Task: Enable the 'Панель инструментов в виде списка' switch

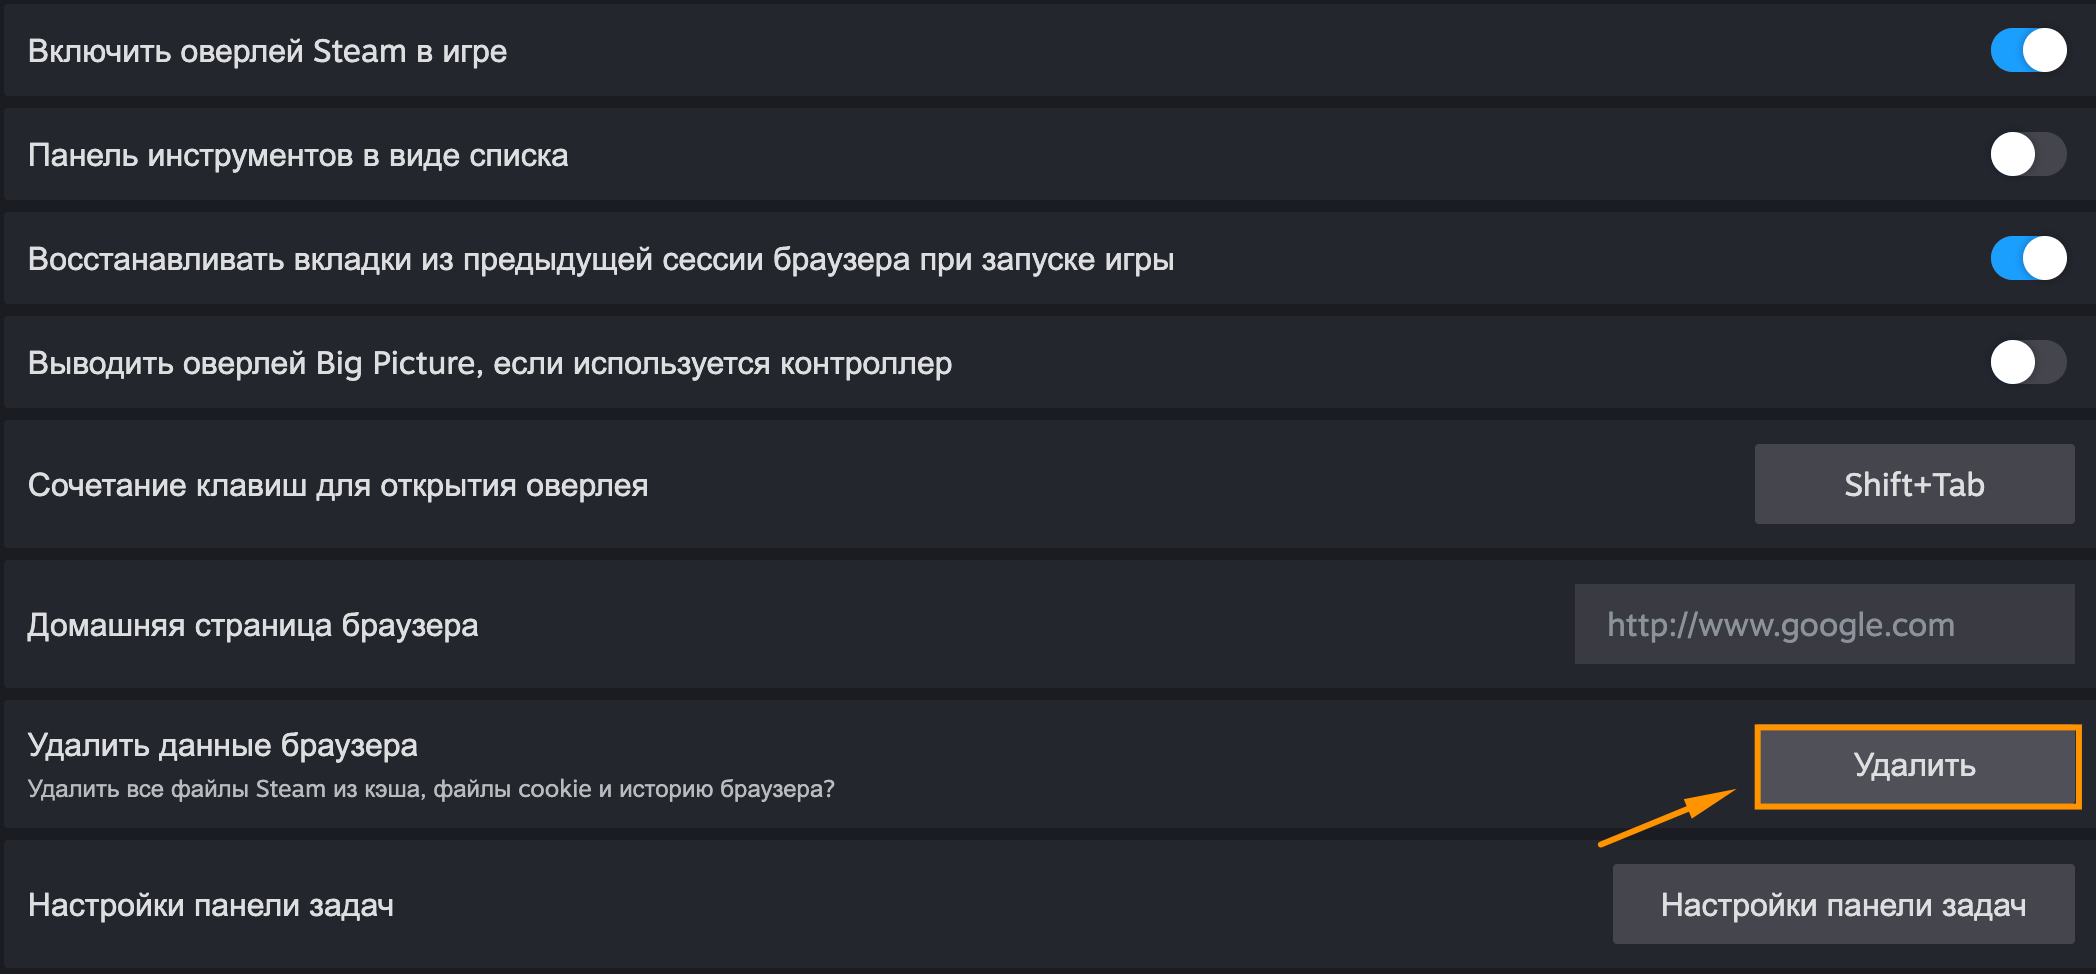Action: [2028, 154]
